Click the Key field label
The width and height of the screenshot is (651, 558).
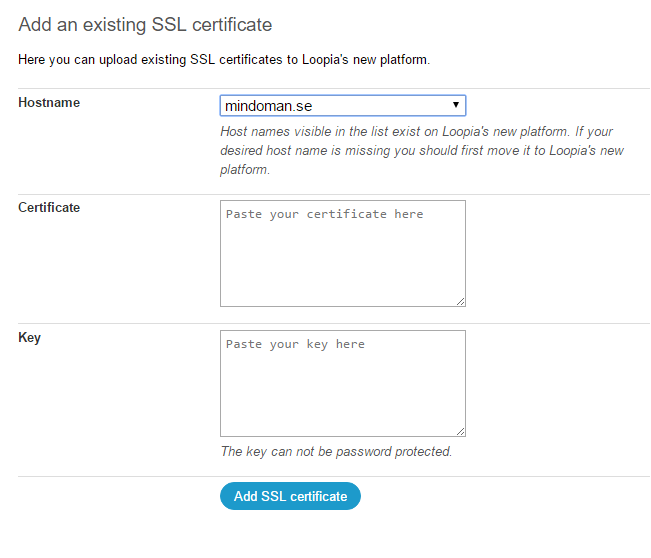pos(29,338)
